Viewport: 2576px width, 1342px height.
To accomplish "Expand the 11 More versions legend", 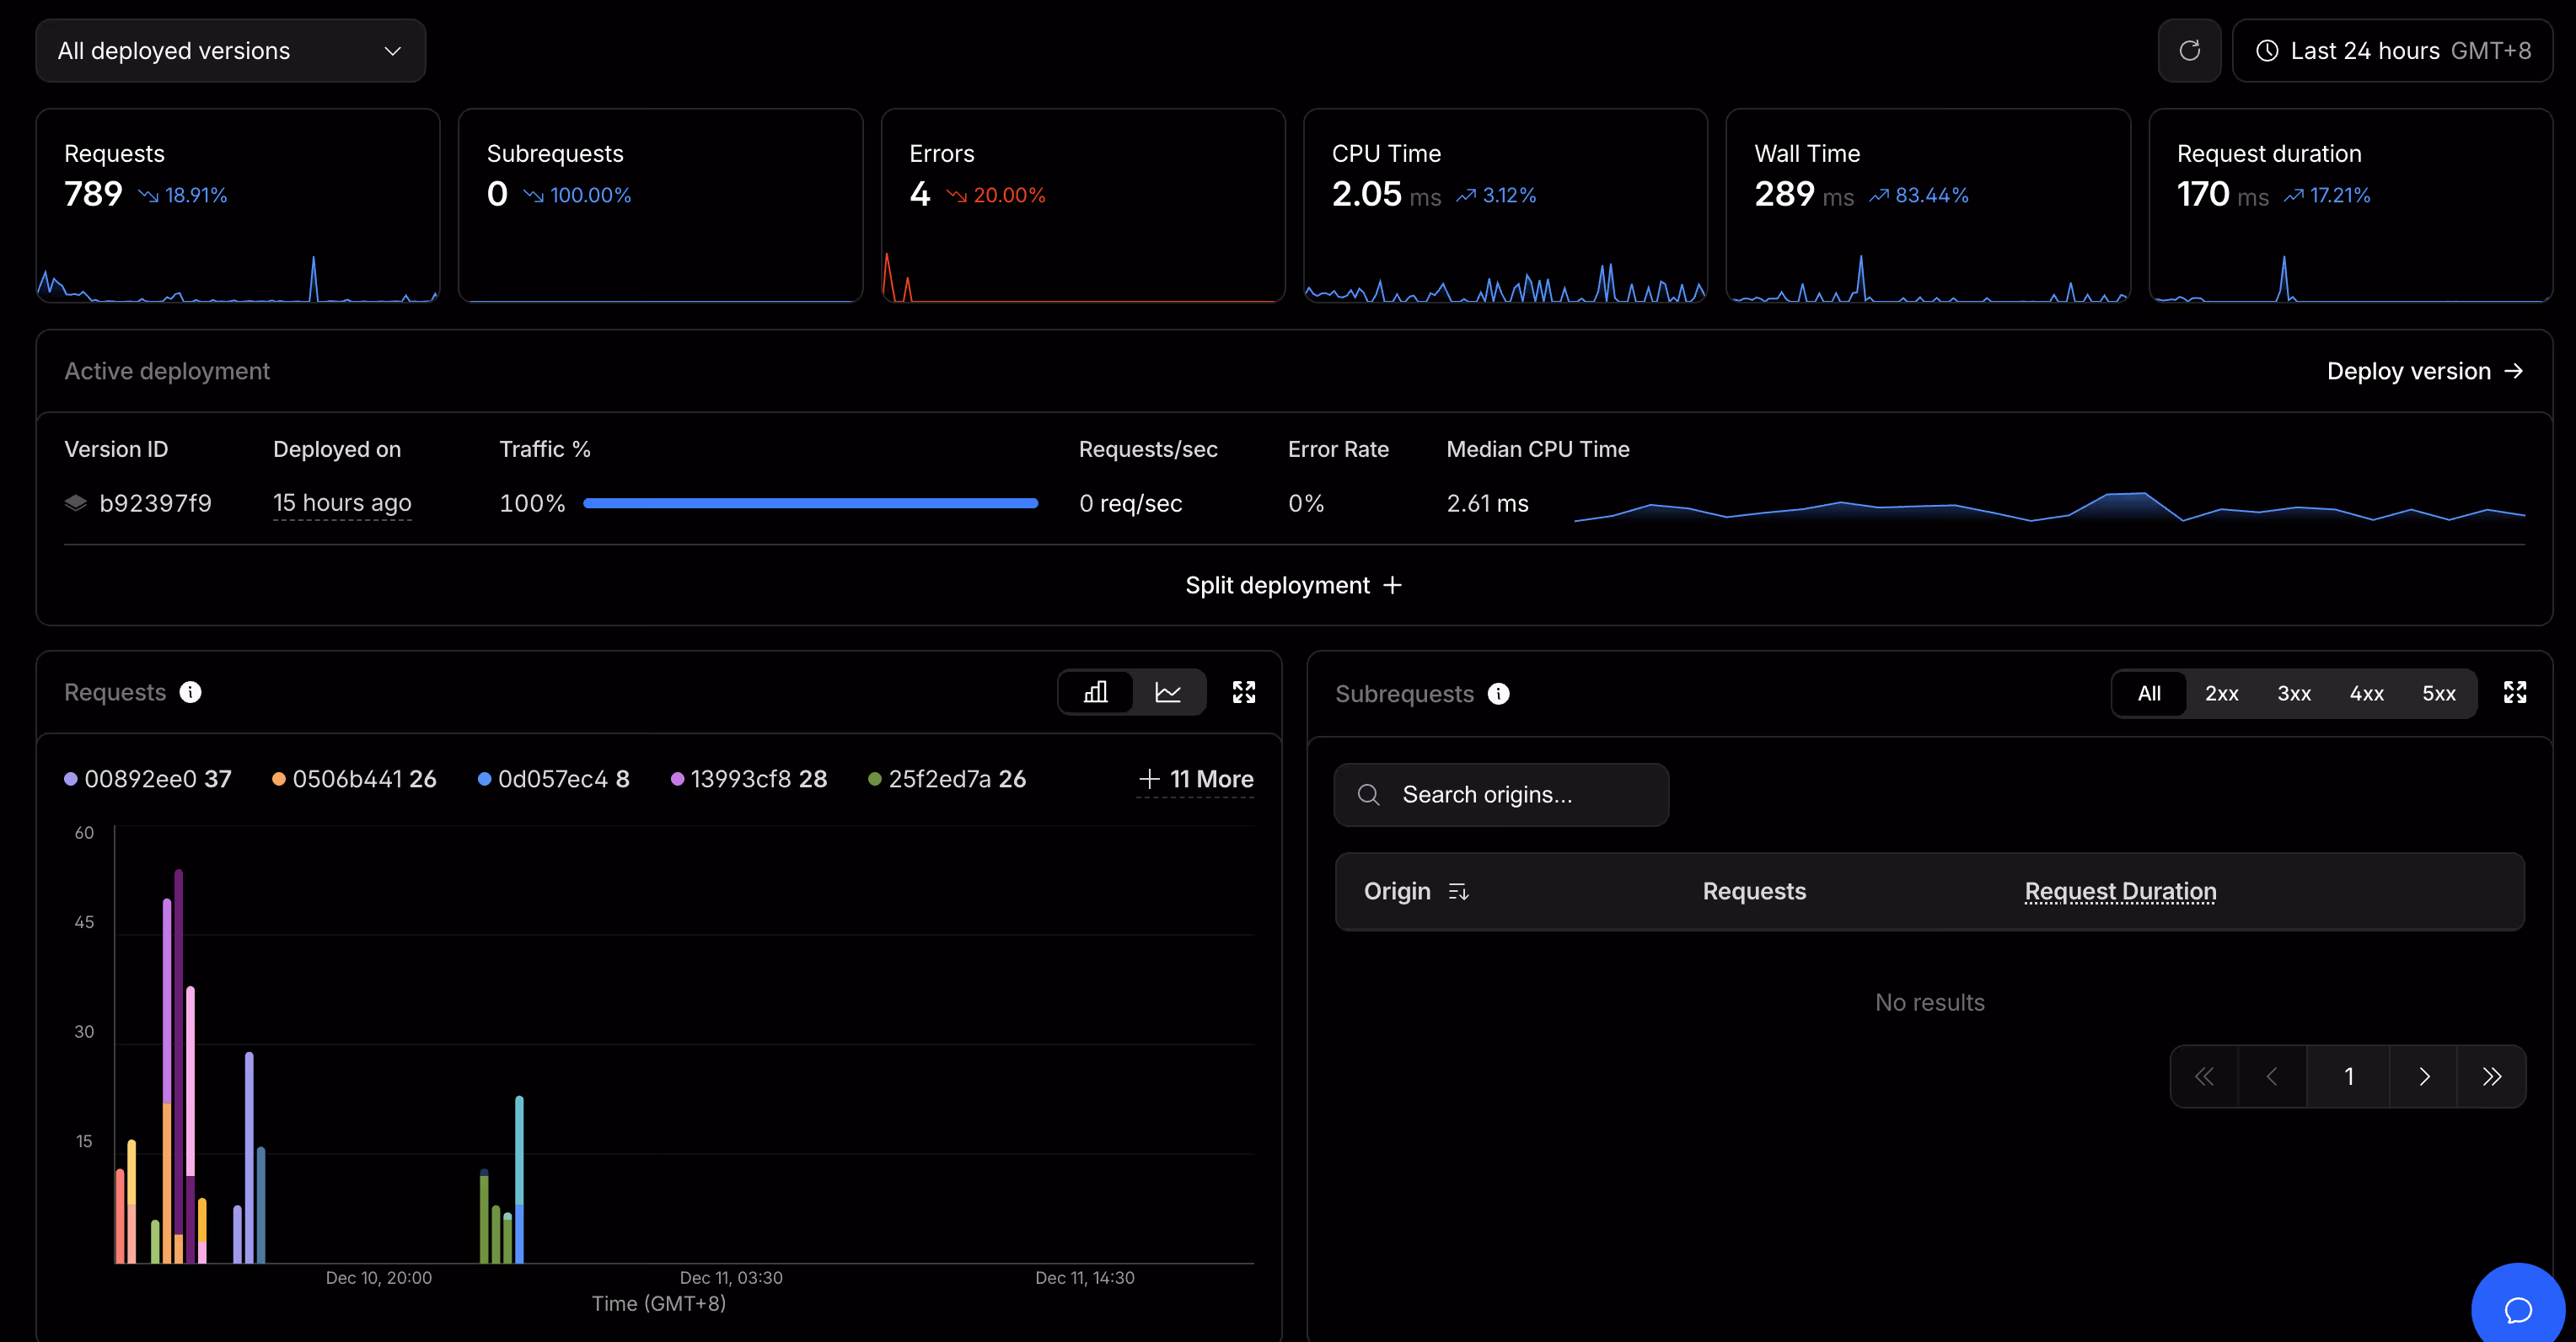I will tap(1196, 779).
